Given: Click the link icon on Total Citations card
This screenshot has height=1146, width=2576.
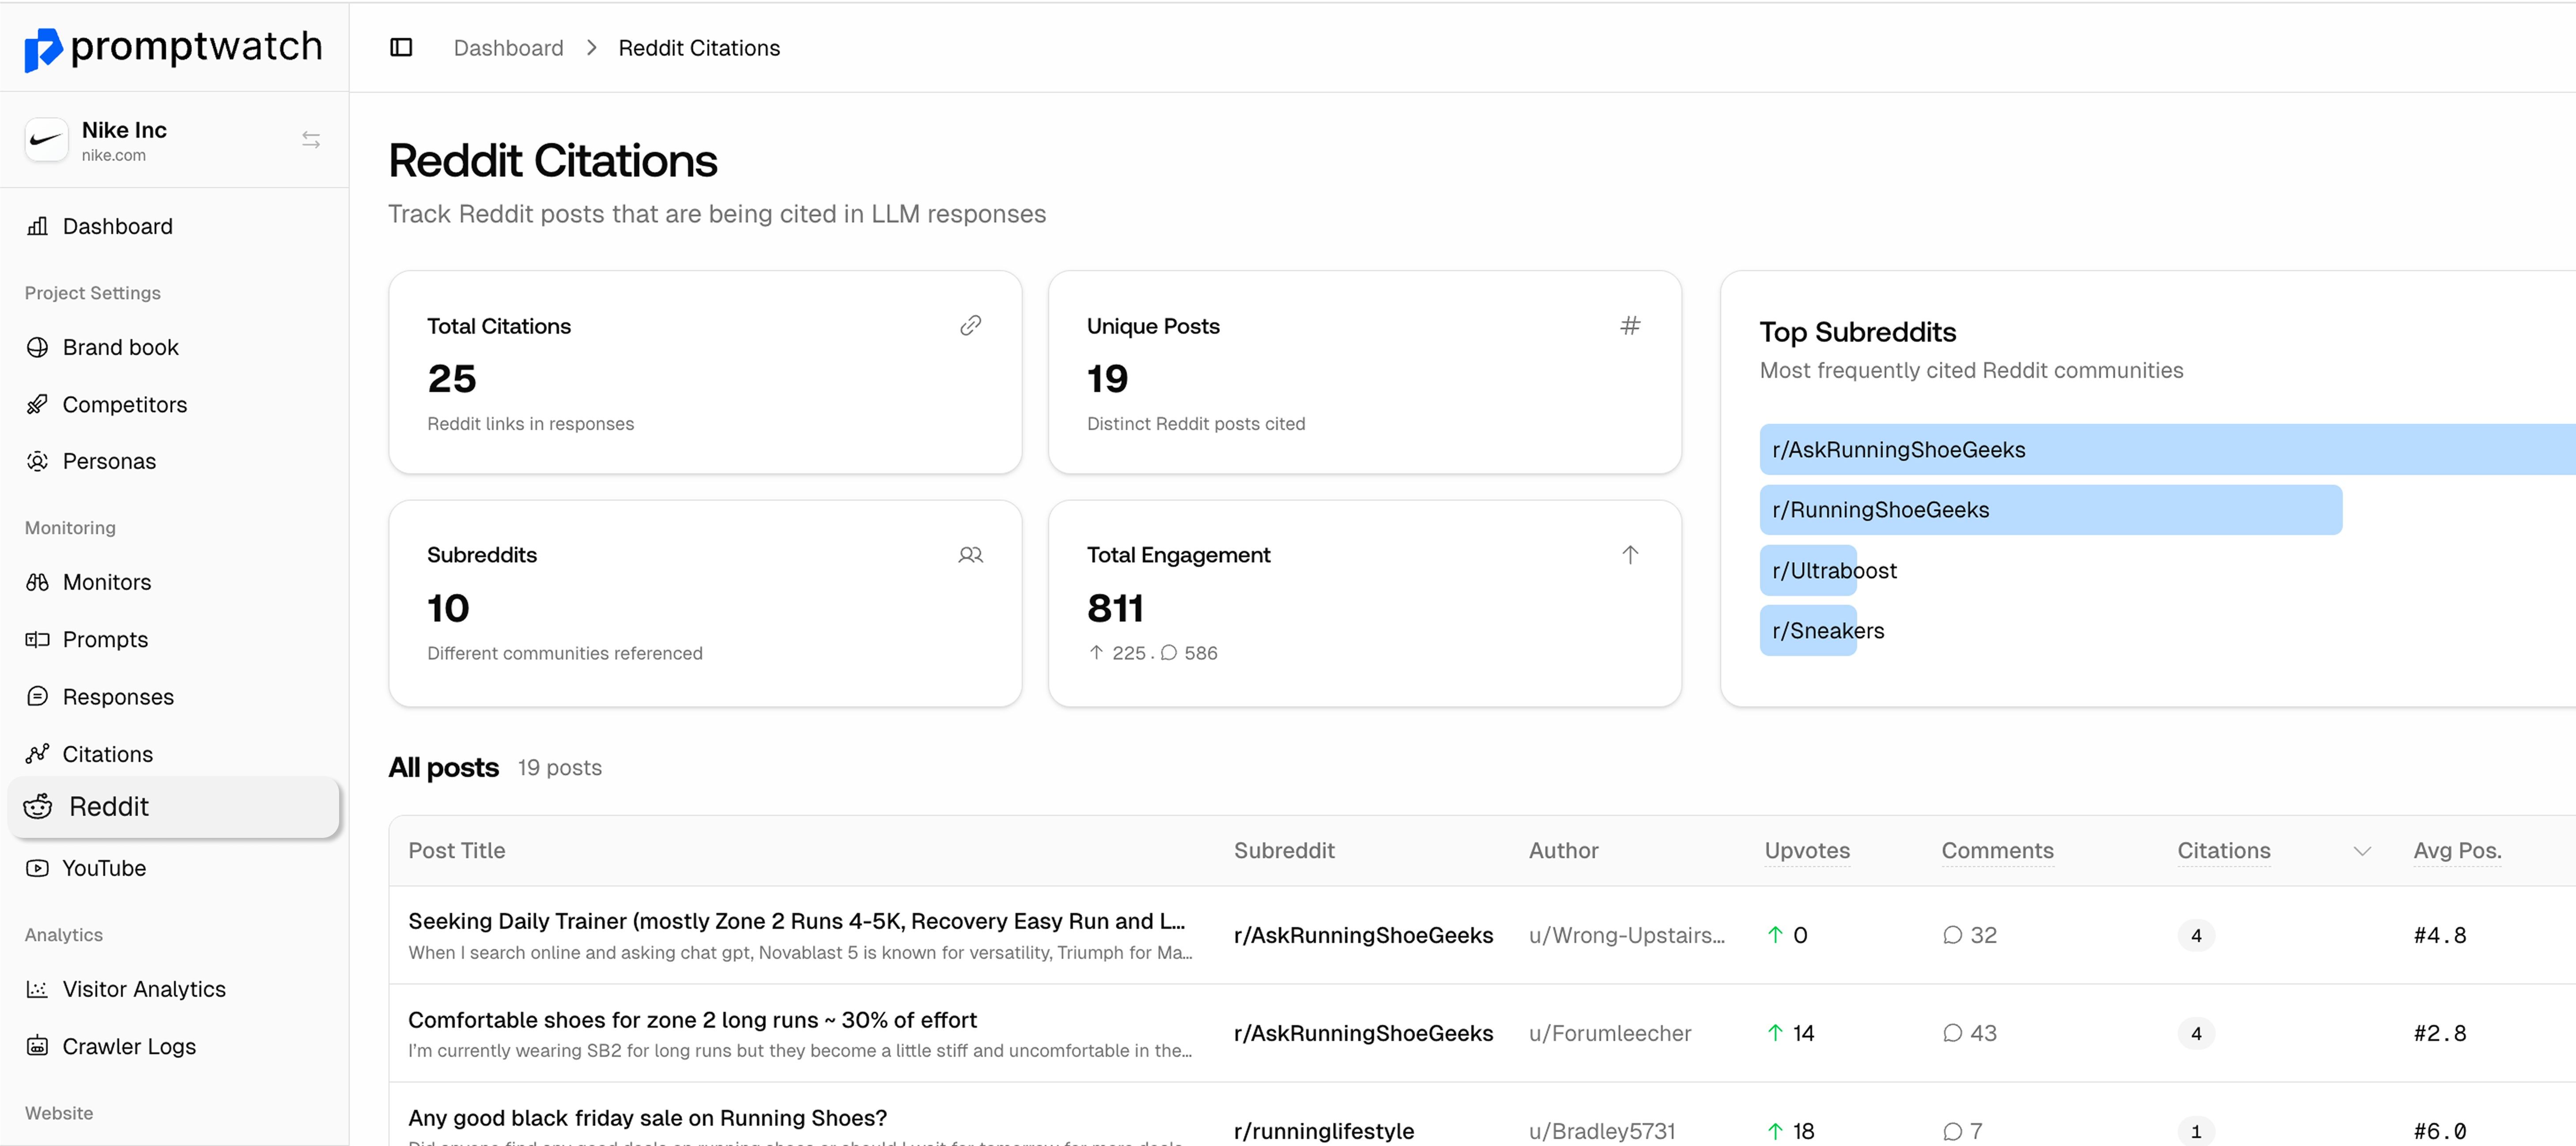Looking at the screenshot, I should click(969, 326).
